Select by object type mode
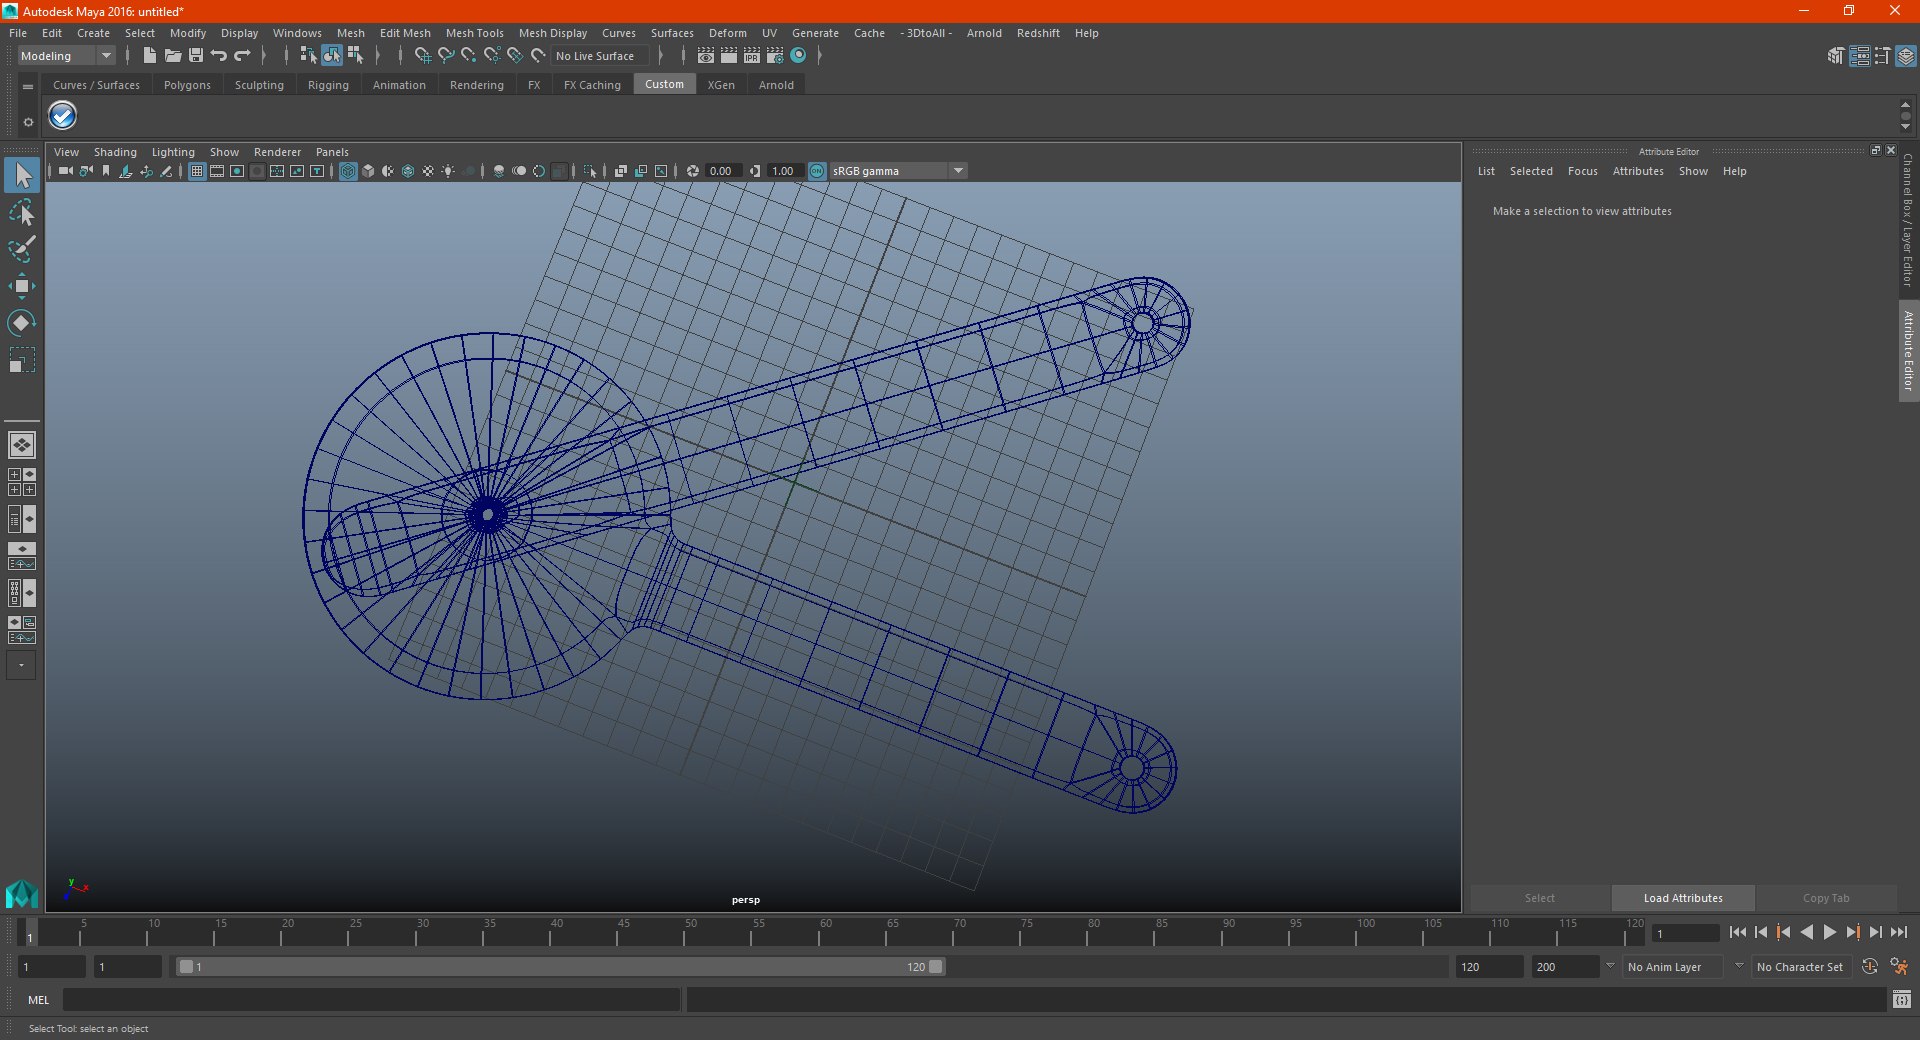The height and width of the screenshot is (1040, 1920). [x=332, y=56]
